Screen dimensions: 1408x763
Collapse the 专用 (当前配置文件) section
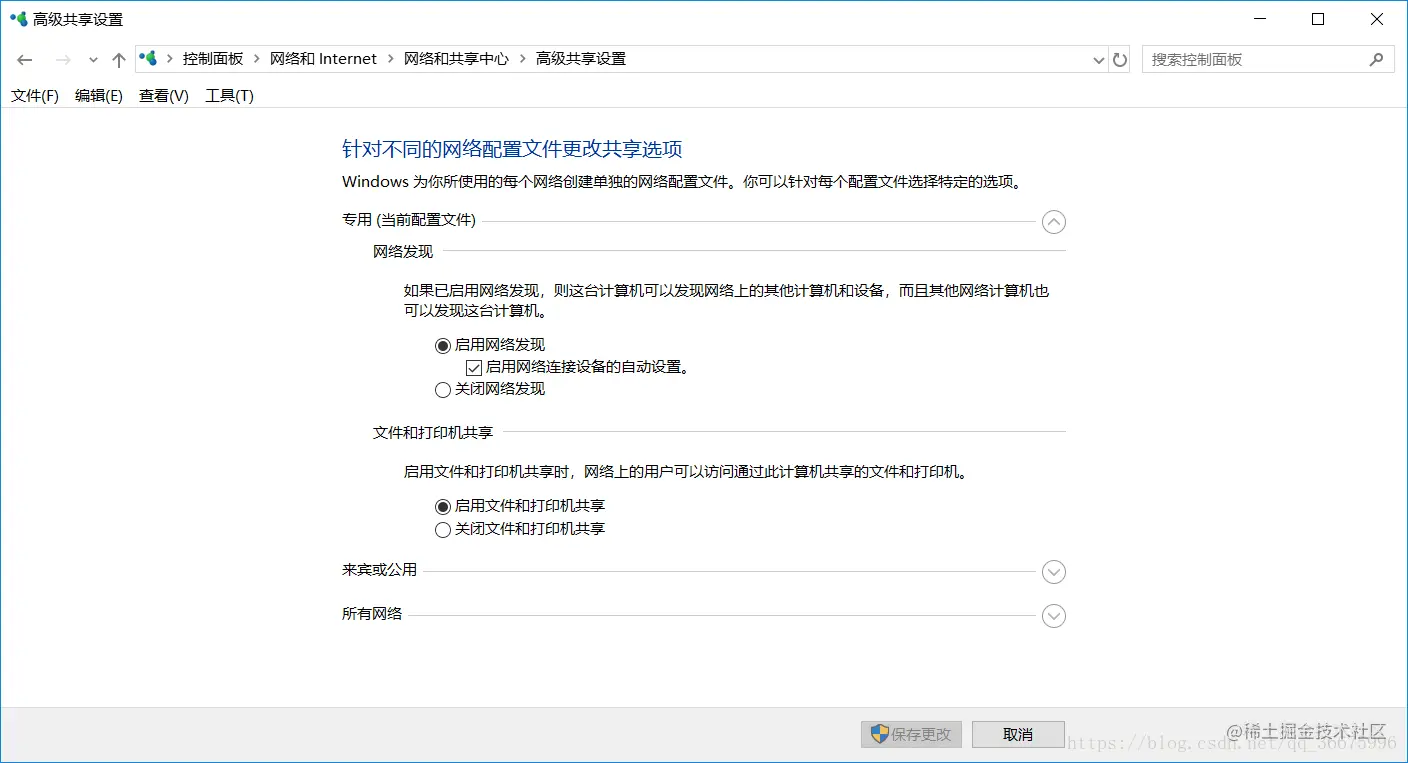pos(1053,221)
